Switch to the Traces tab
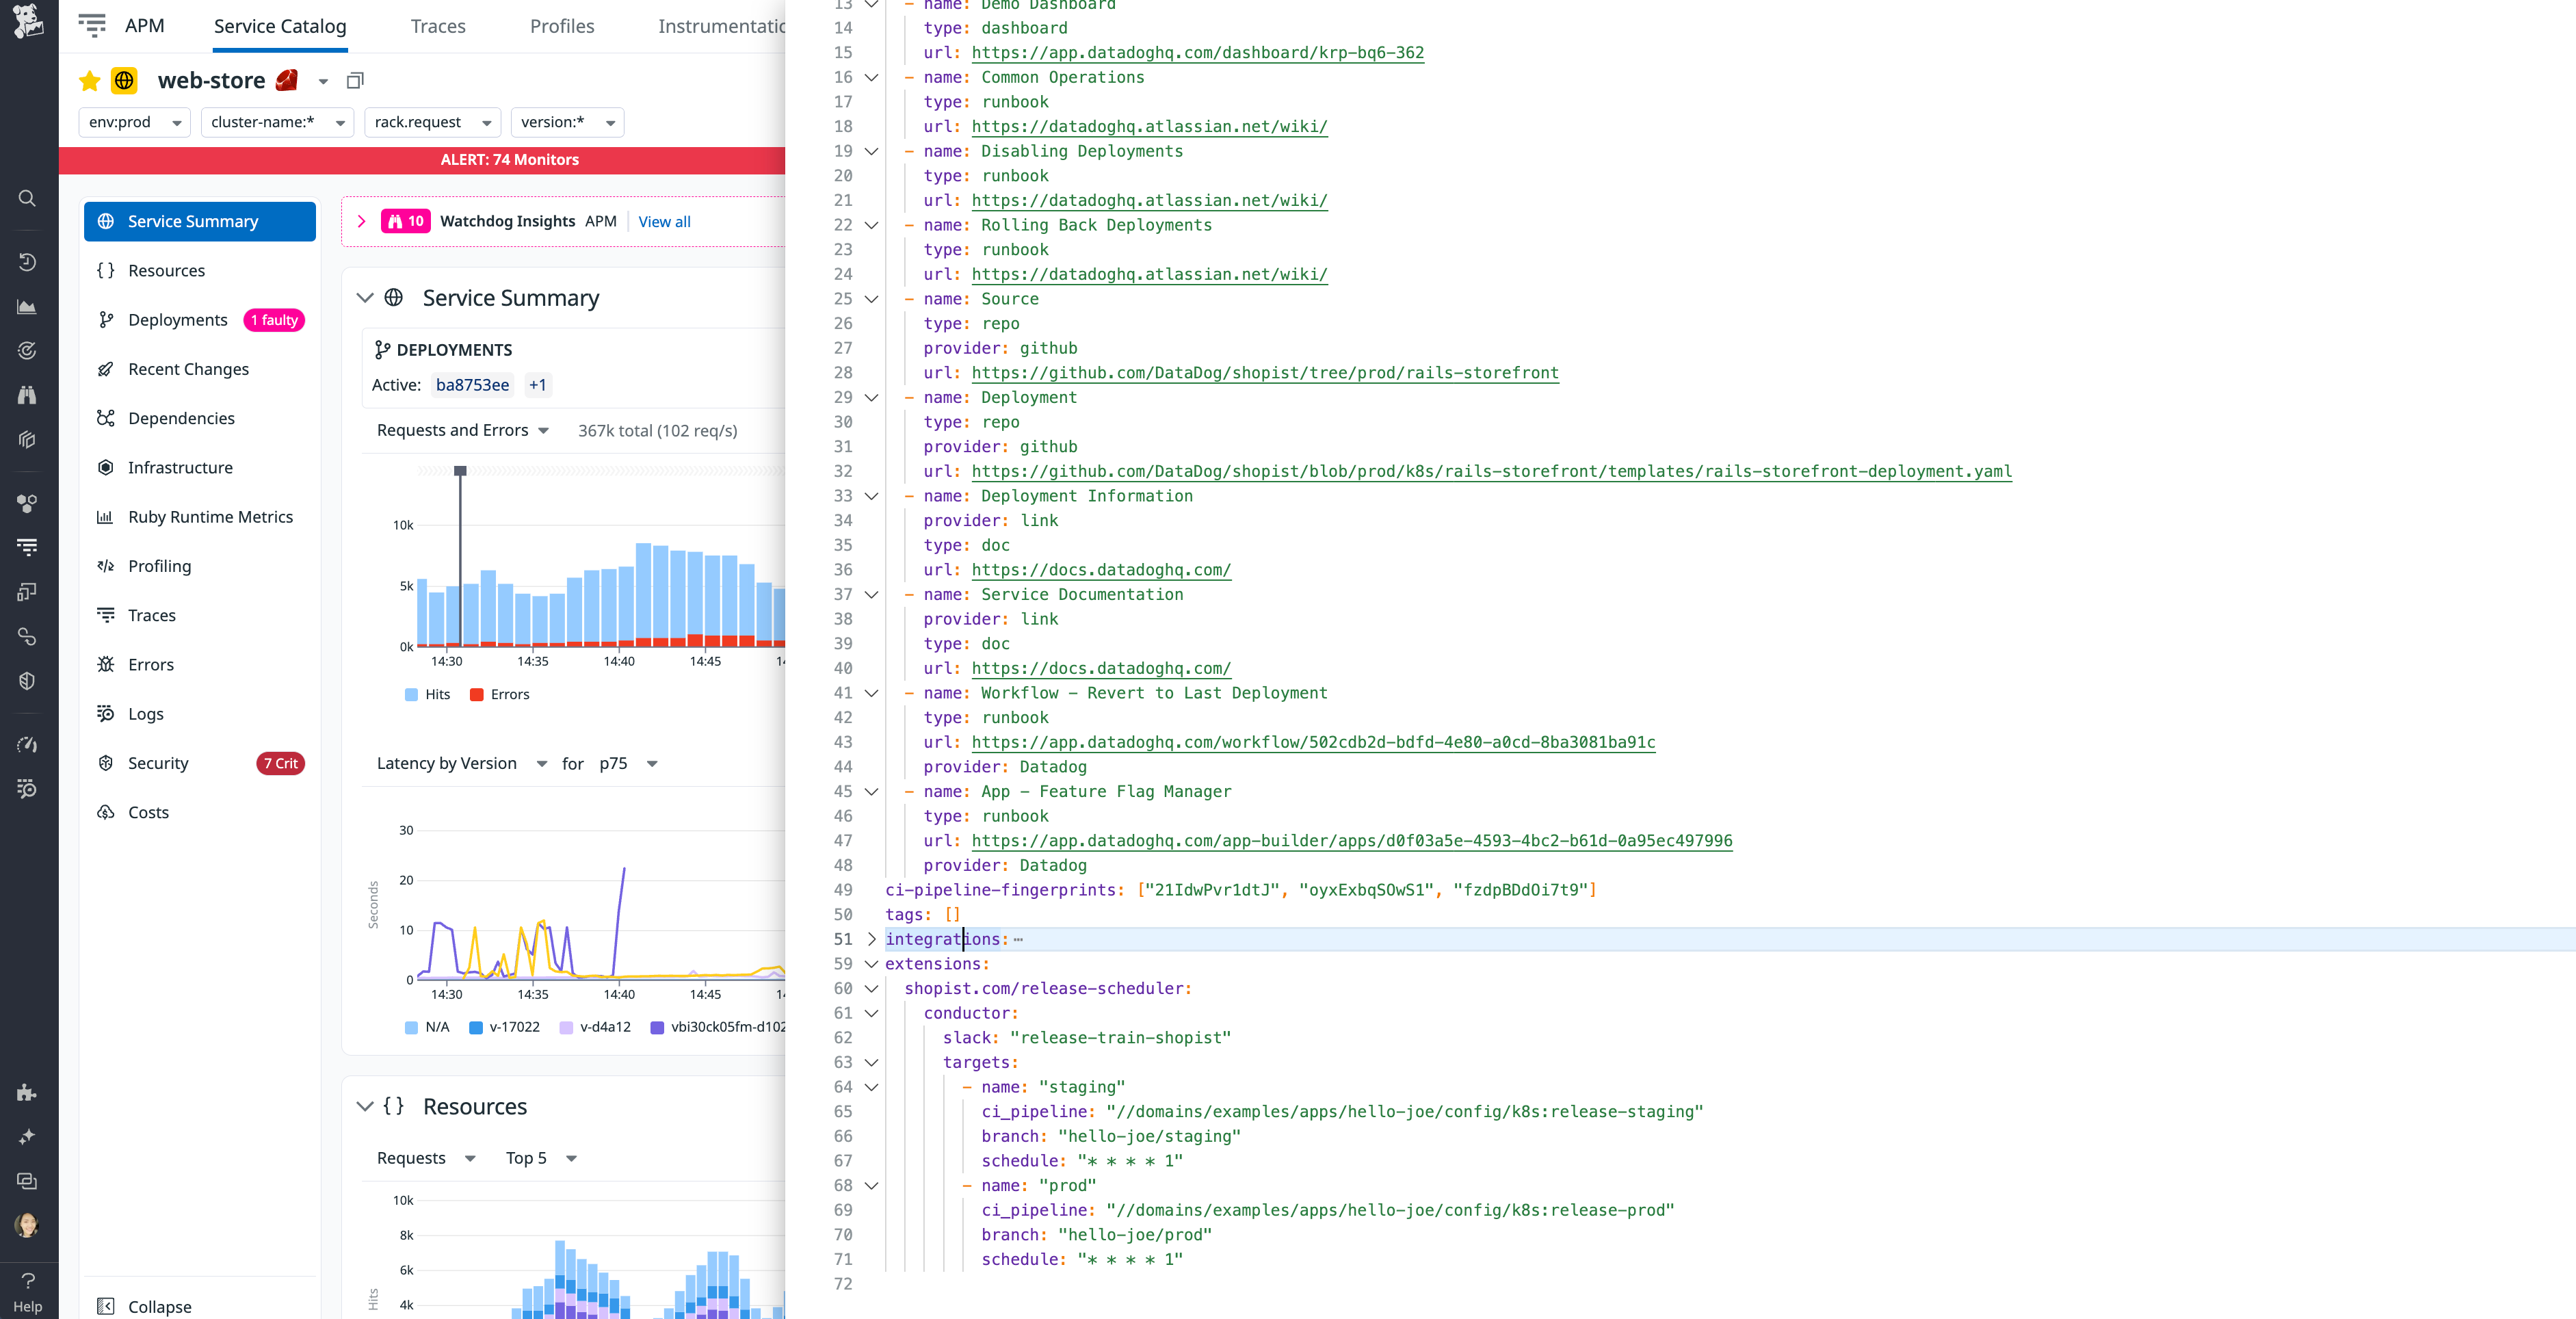Viewport: 2576px width, 1319px height. coord(438,26)
